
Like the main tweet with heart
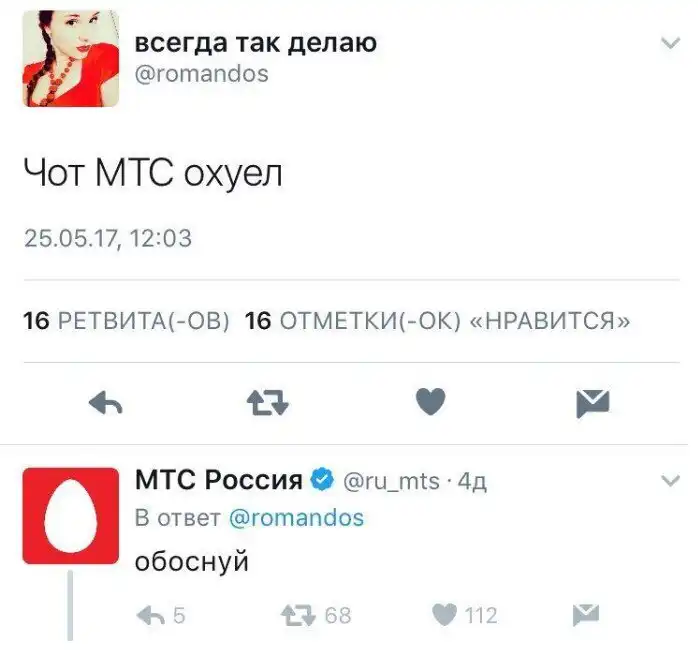pyautogui.click(x=430, y=402)
